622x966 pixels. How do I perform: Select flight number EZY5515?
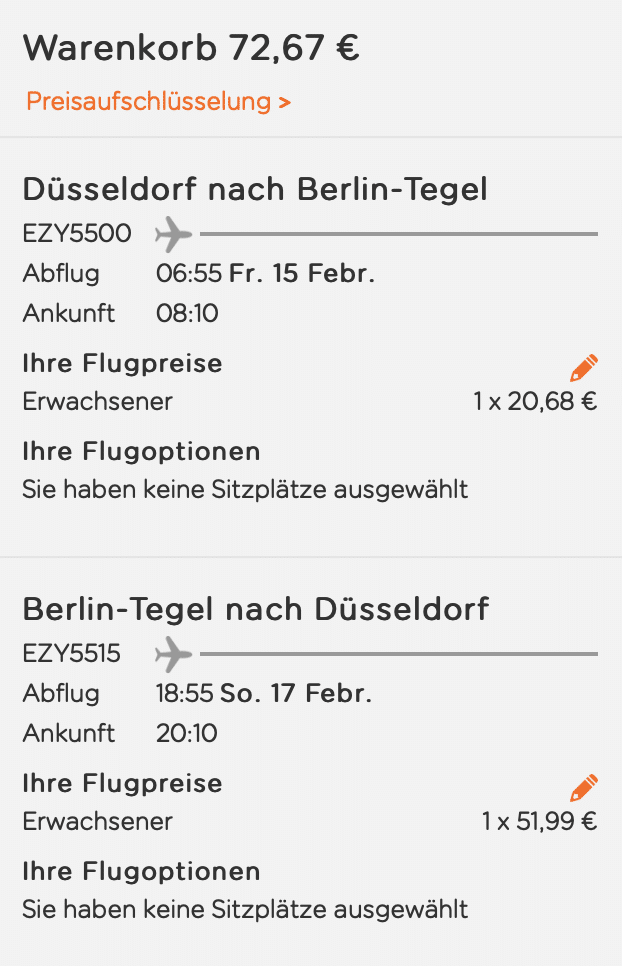pos(72,654)
